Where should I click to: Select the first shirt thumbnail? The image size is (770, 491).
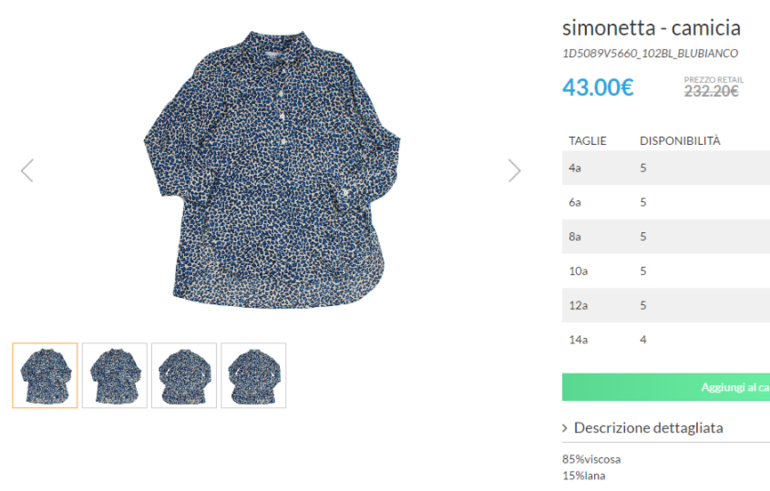tap(45, 375)
